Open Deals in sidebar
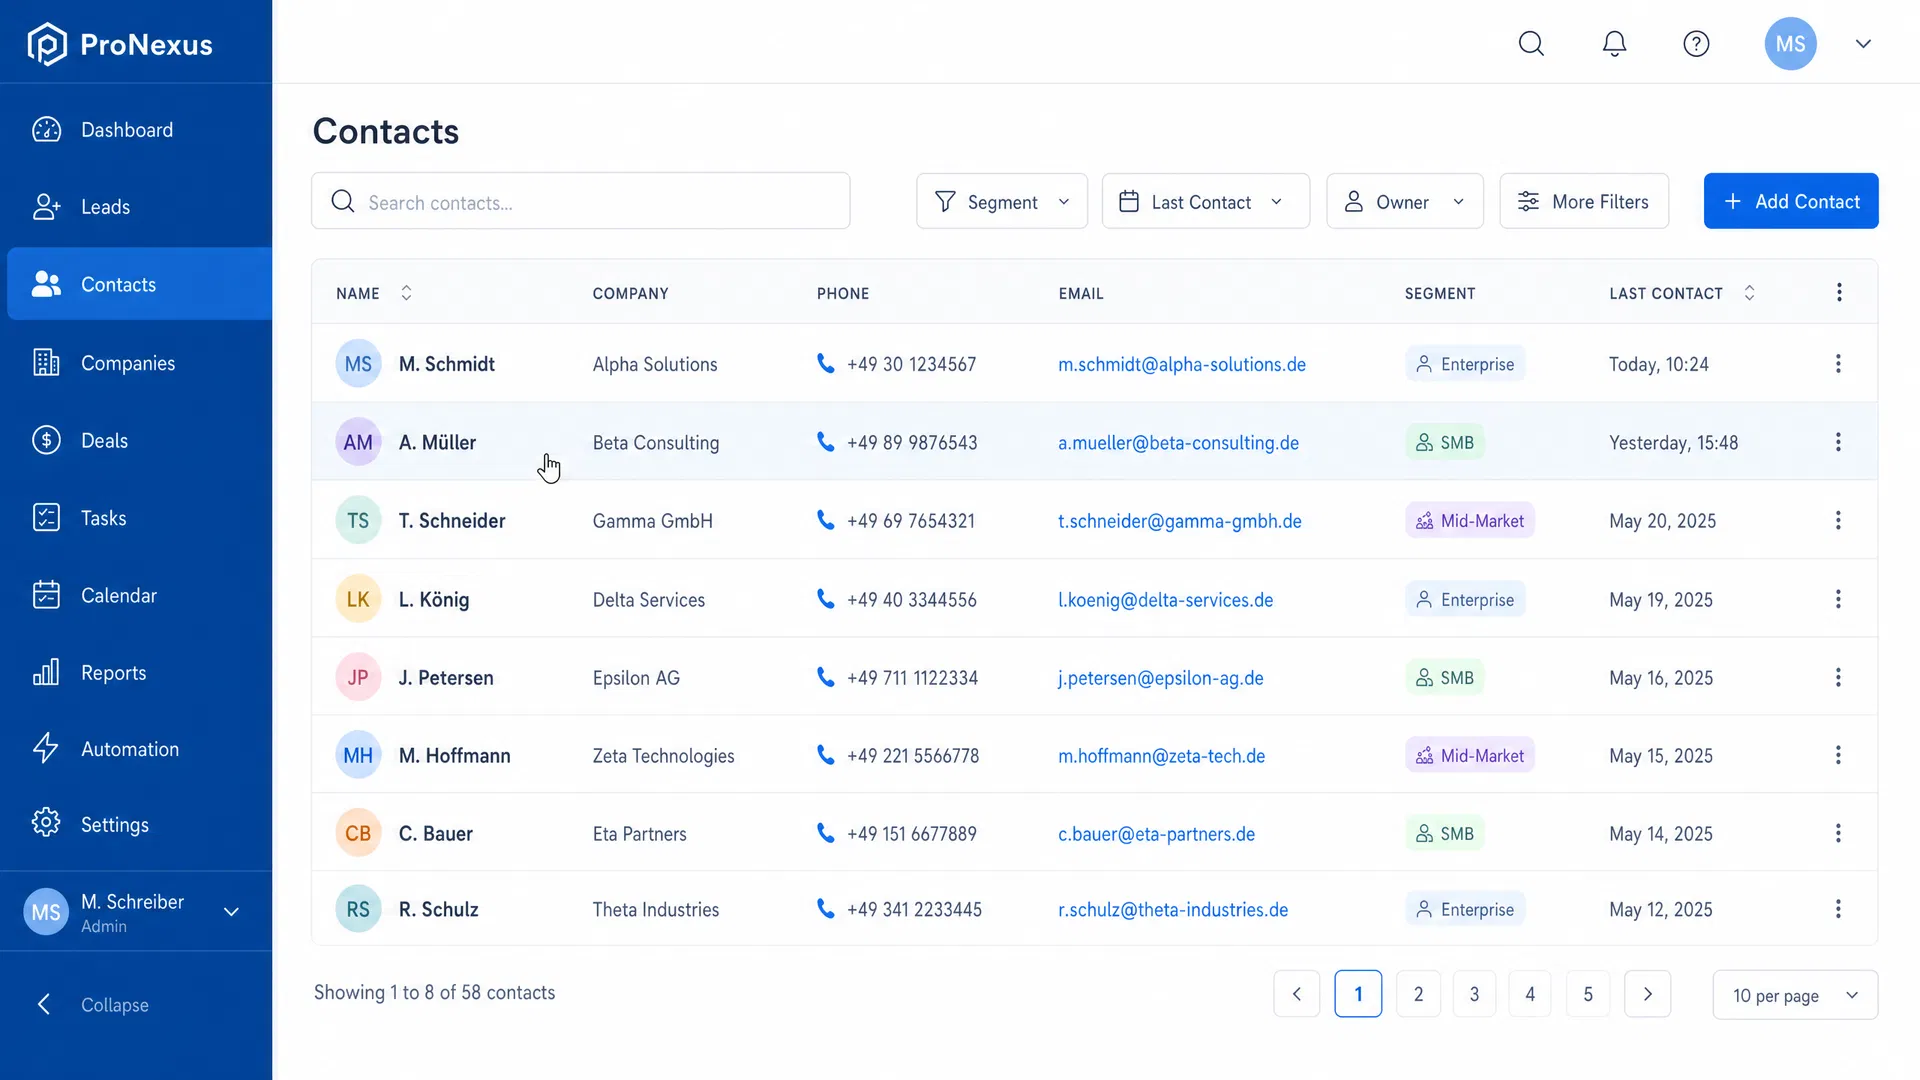1920x1080 pixels. pyautogui.click(x=136, y=440)
